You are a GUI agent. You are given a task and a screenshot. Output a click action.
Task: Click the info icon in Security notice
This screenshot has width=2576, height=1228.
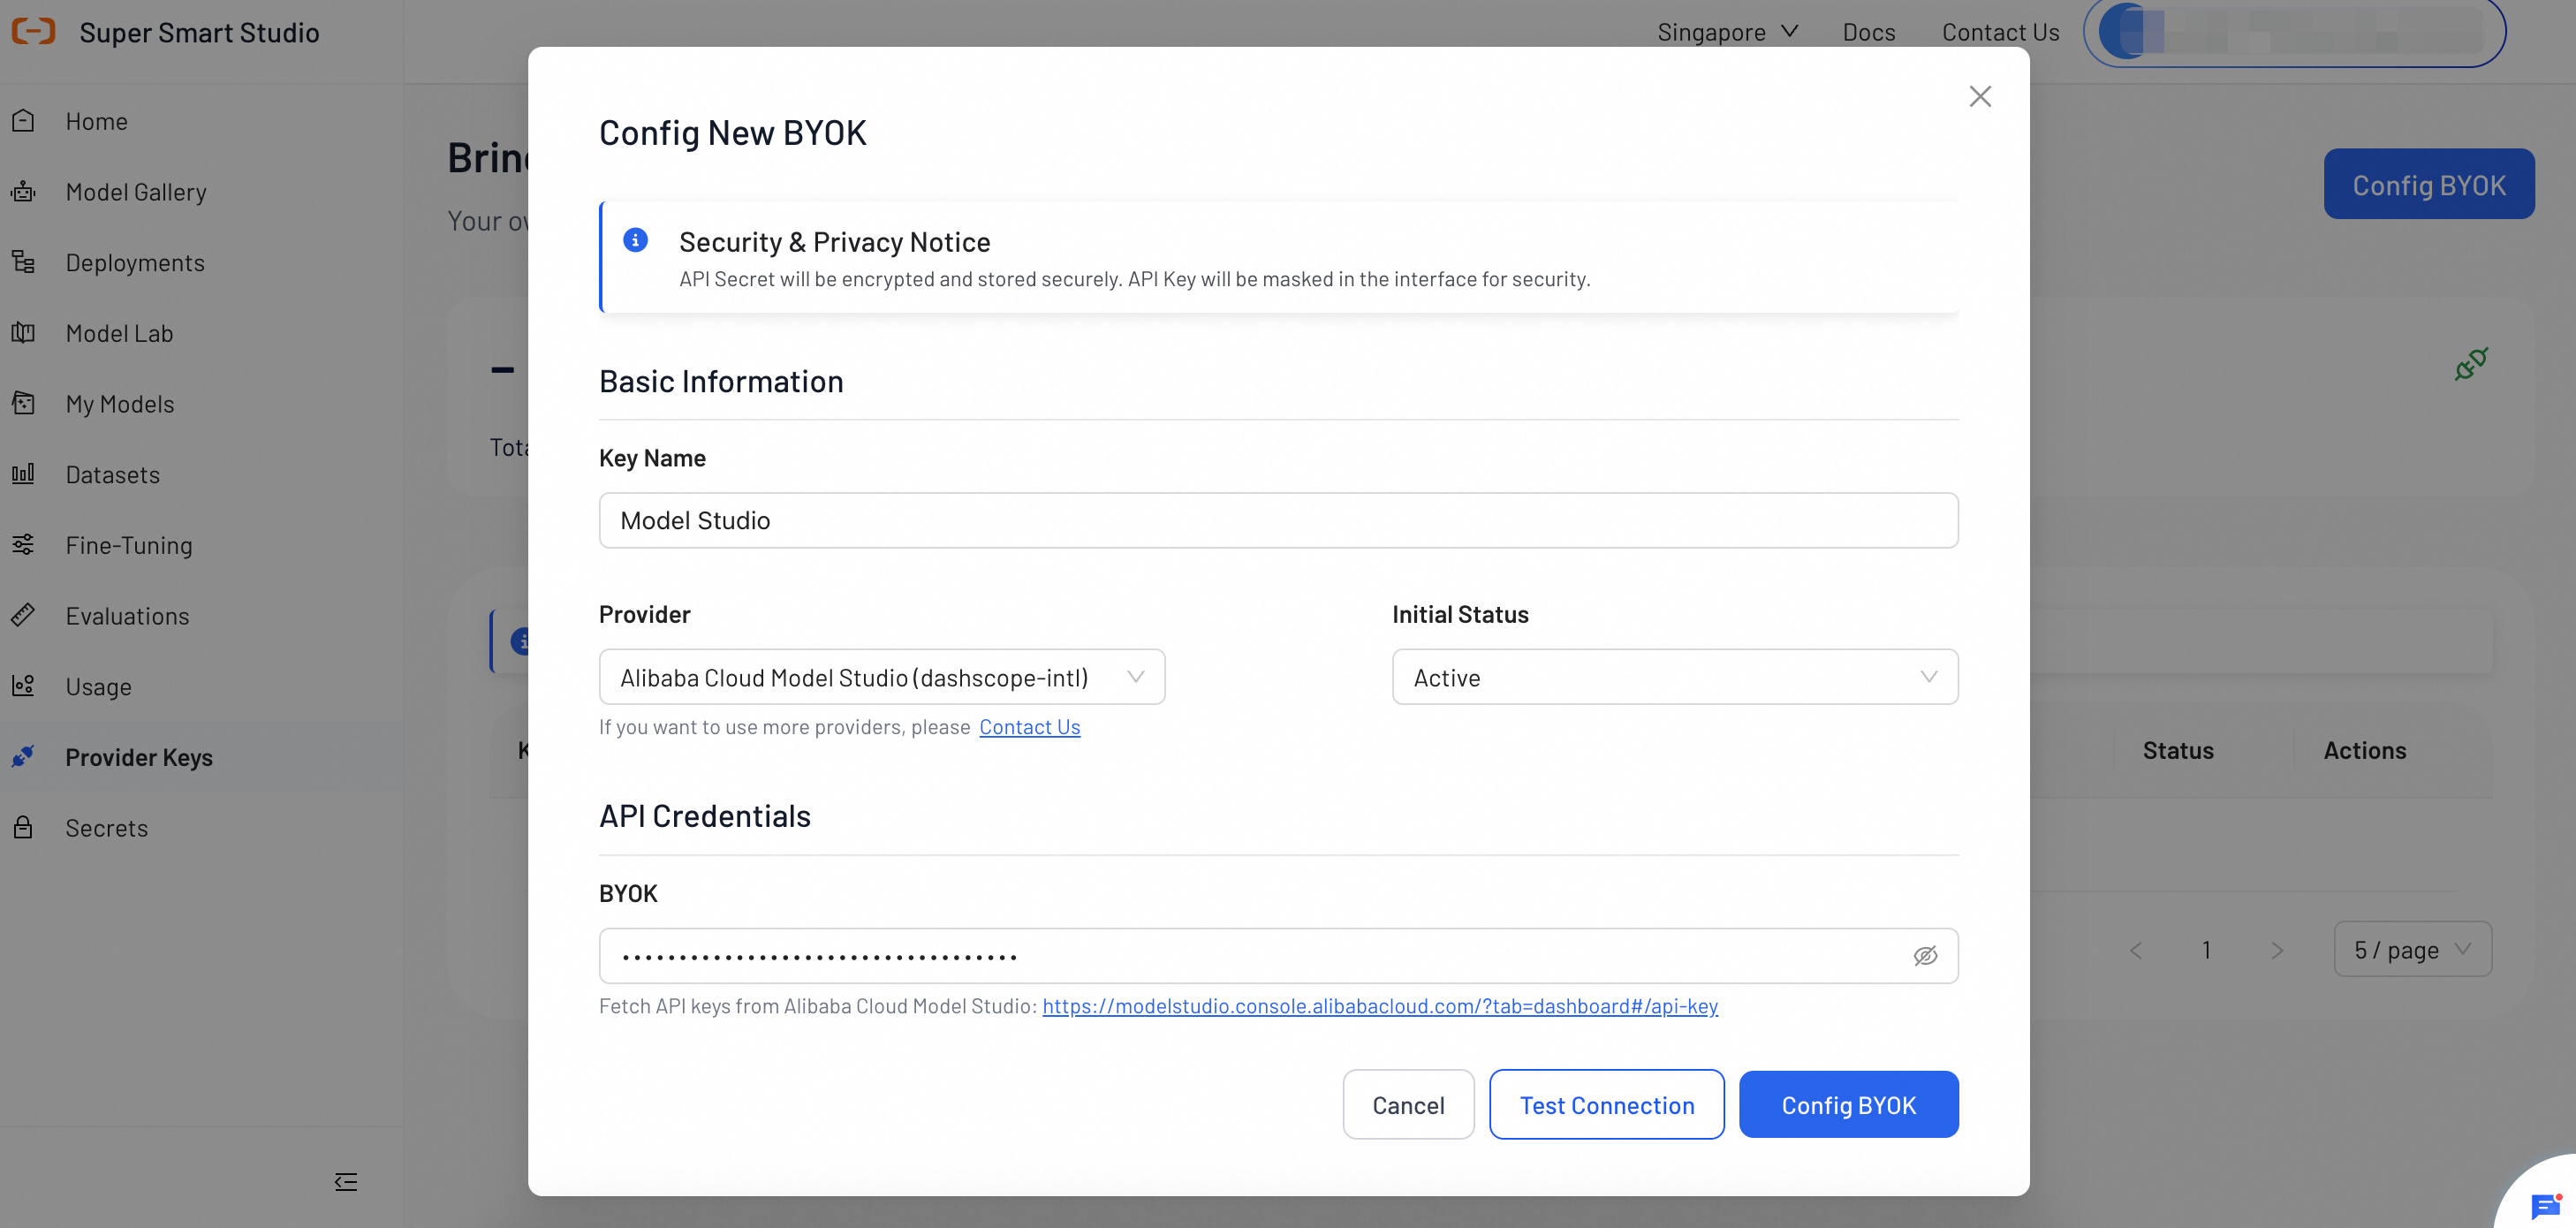[635, 240]
